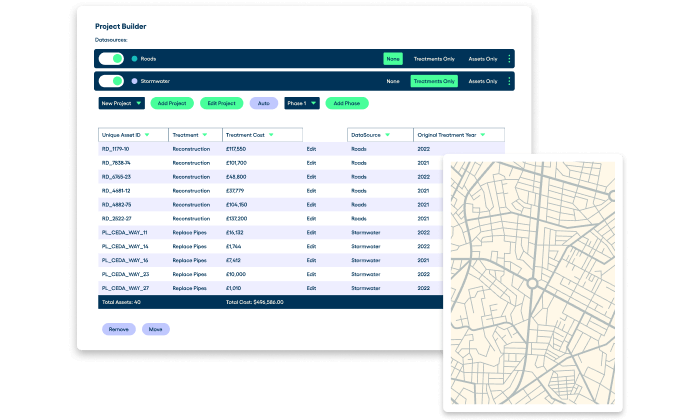Viewport: 700px width, 420px height.
Task: Click Edit for row RD_6765-23
Action: [311, 177]
